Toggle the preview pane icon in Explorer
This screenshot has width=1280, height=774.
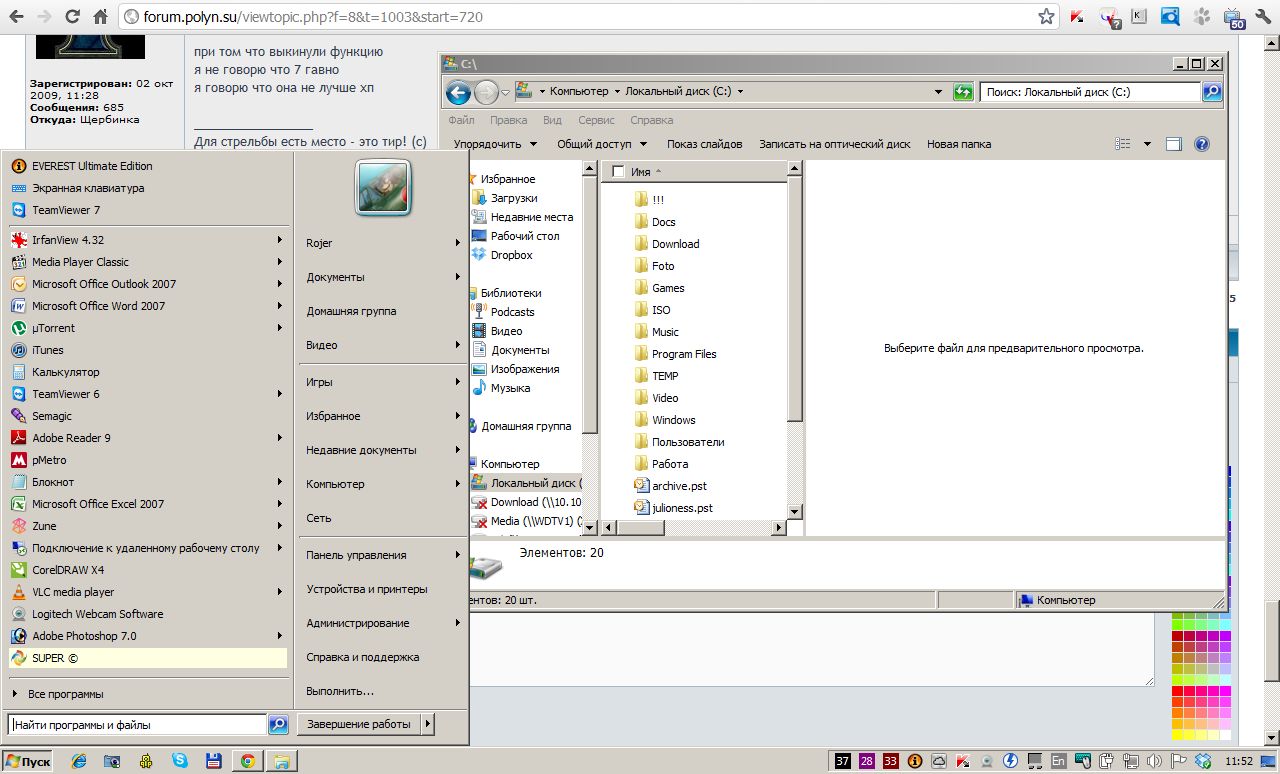point(1174,144)
